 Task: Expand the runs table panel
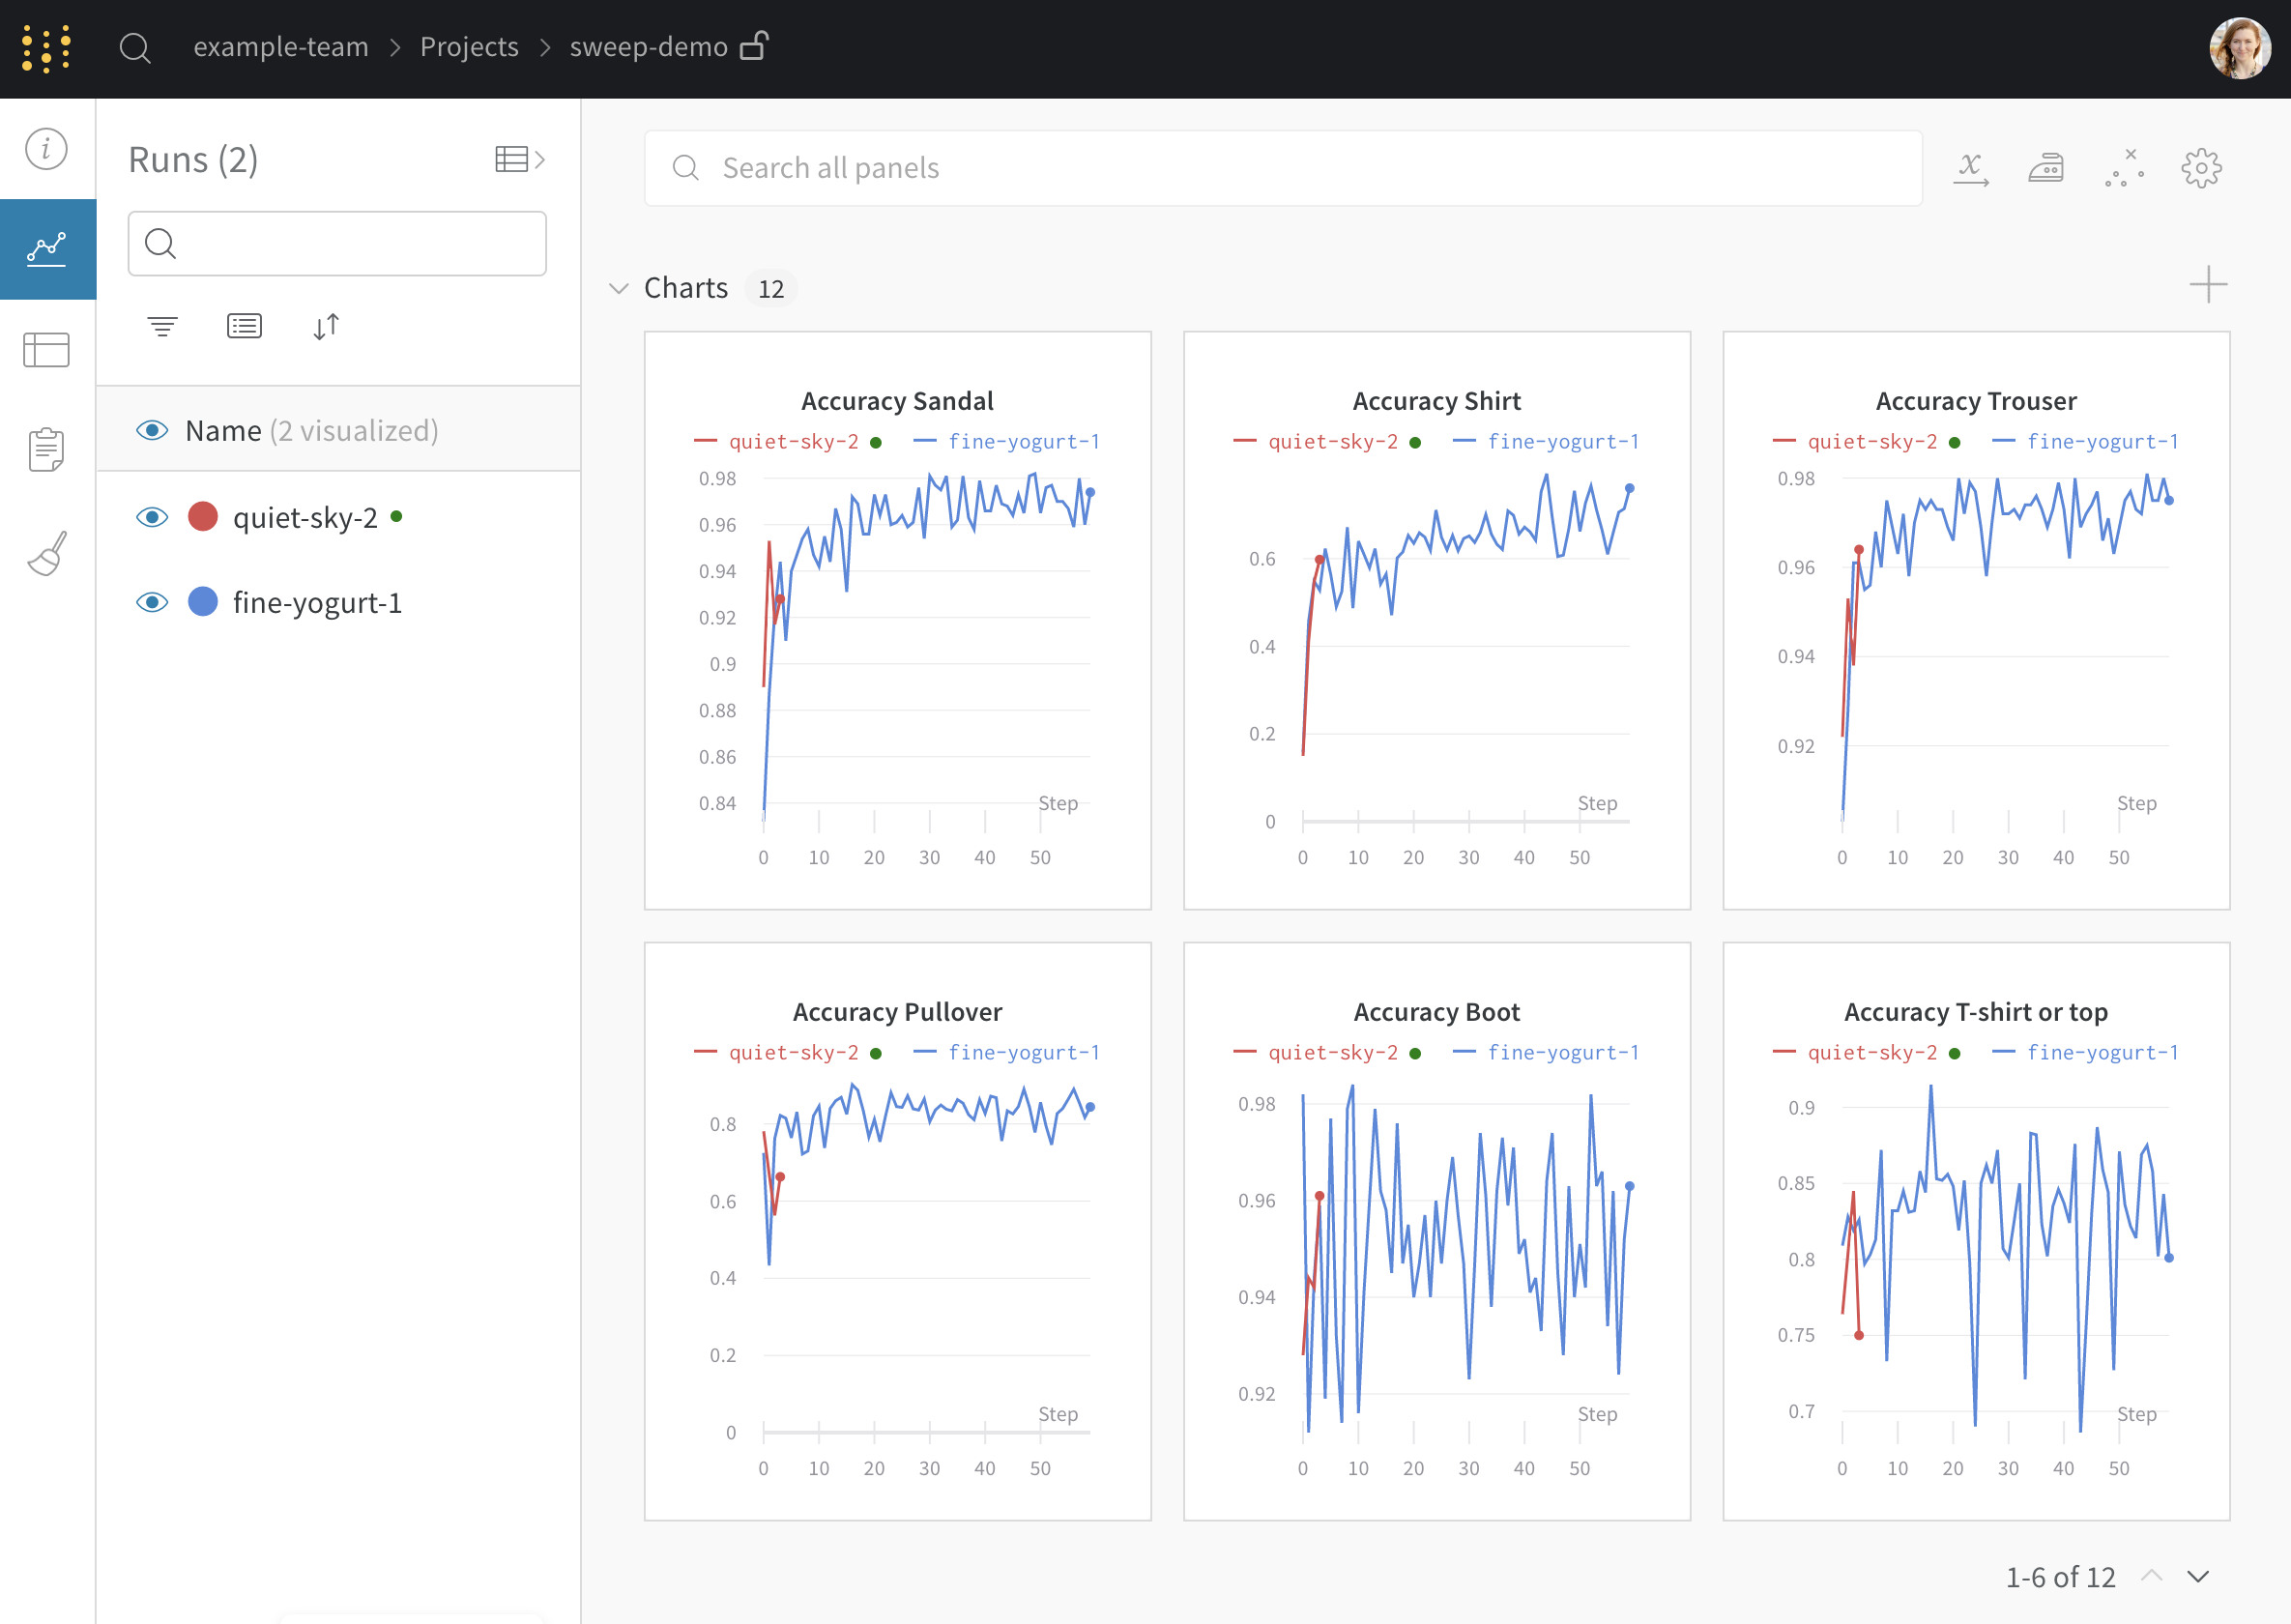point(520,159)
